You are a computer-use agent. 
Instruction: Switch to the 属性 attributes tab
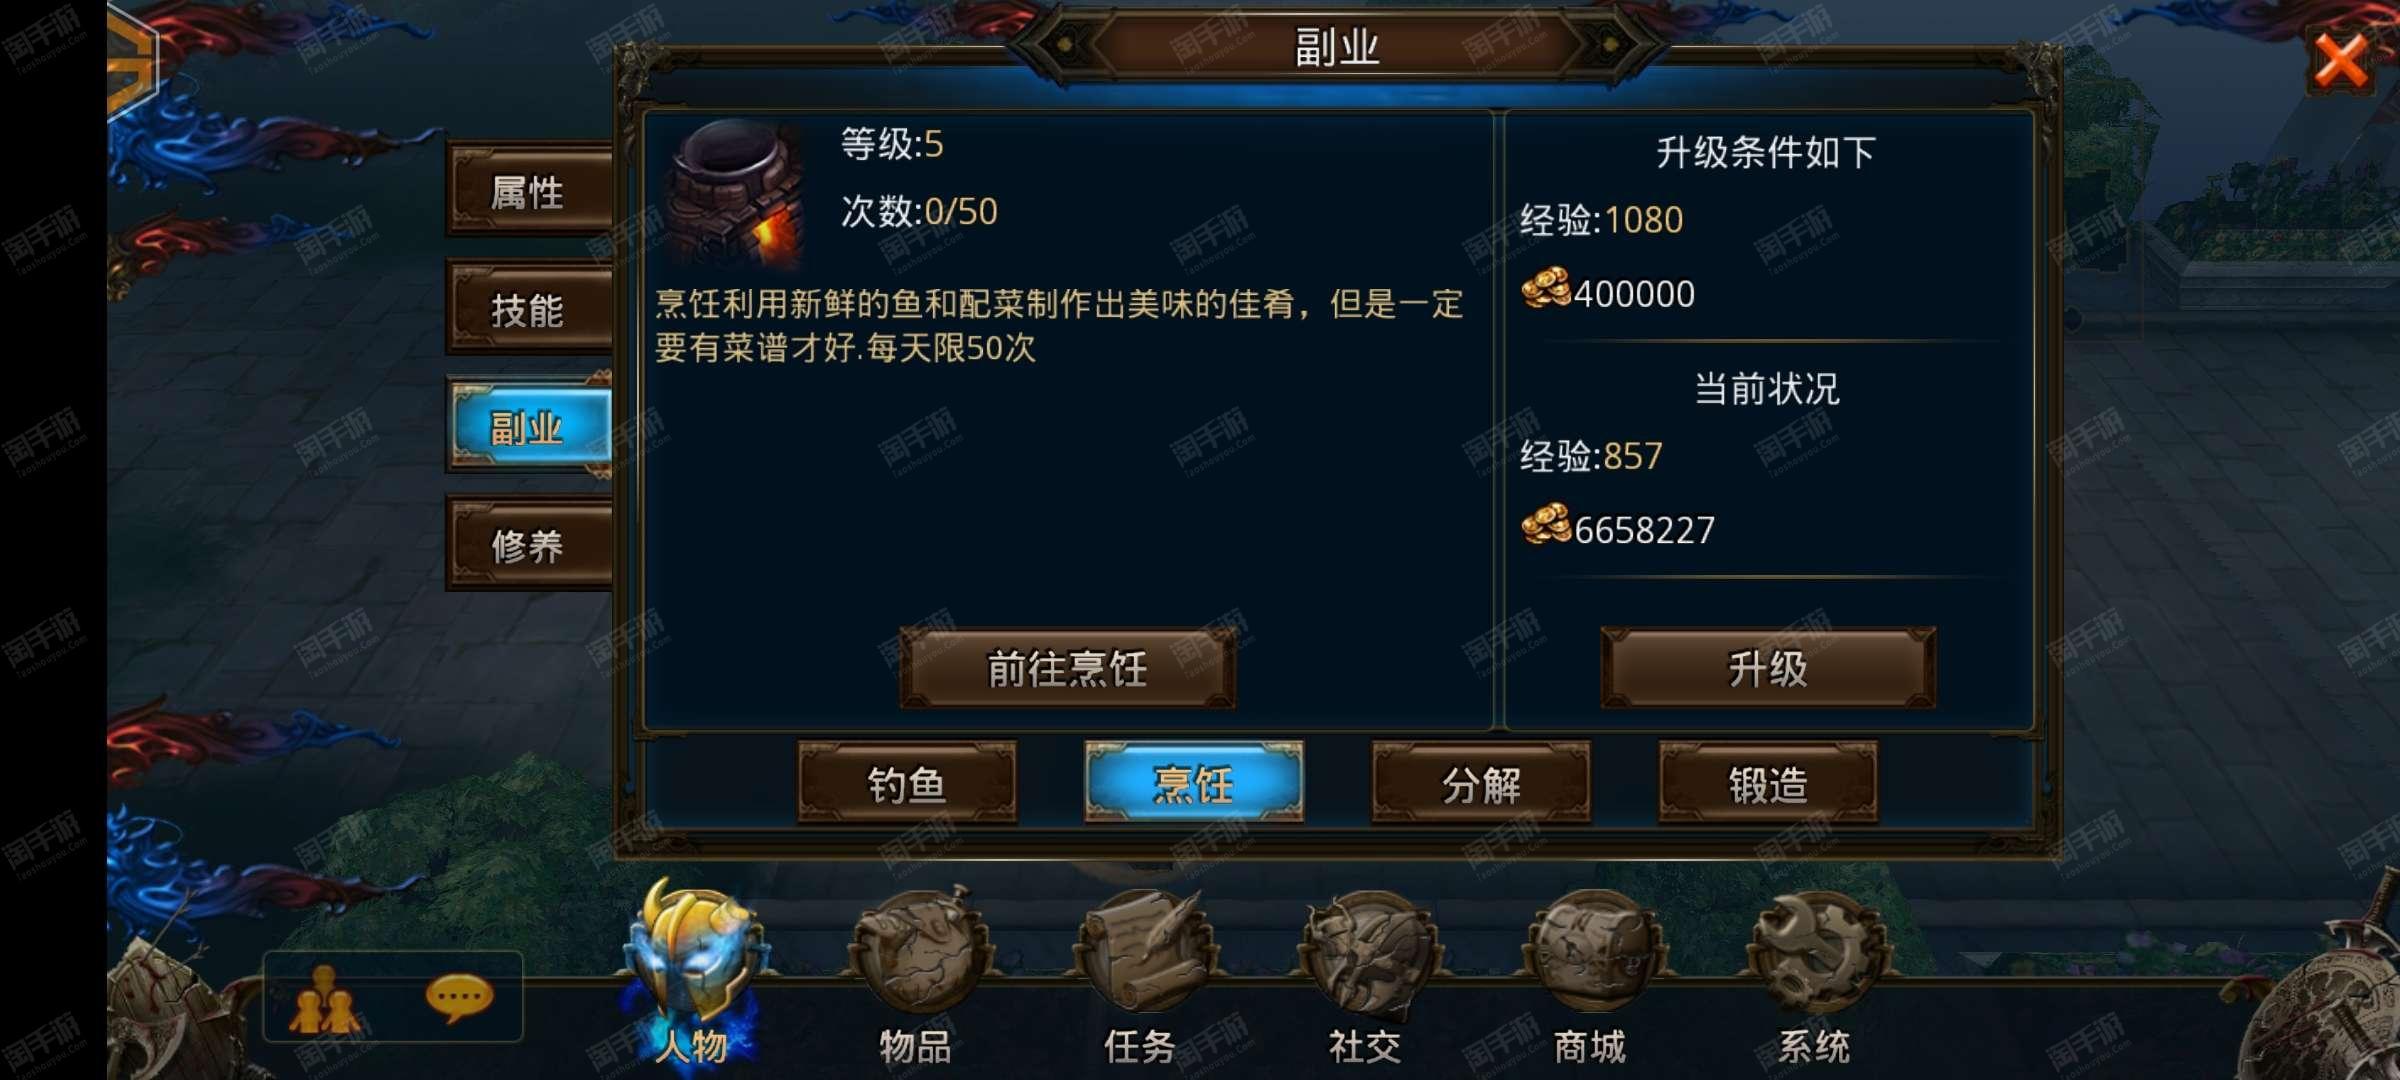[529, 190]
